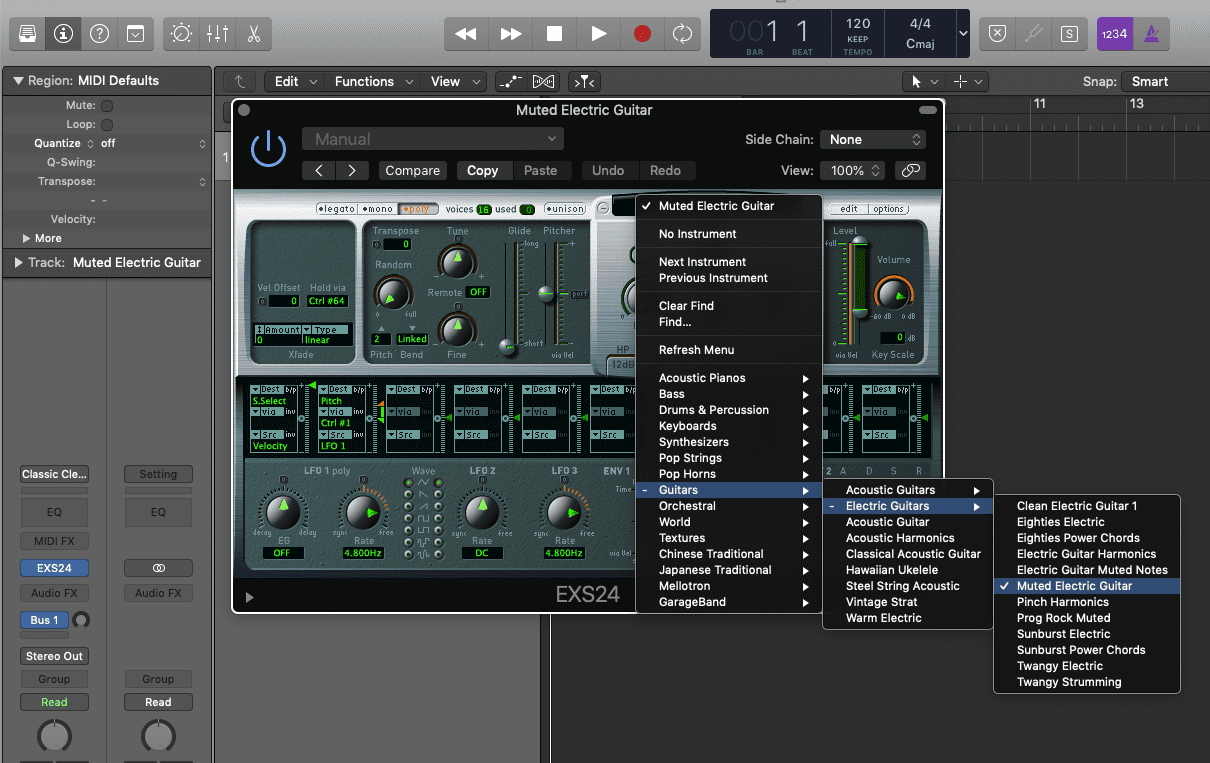Rewind with the double-left arrow button
The height and width of the screenshot is (763, 1210).
pos(466,33)
